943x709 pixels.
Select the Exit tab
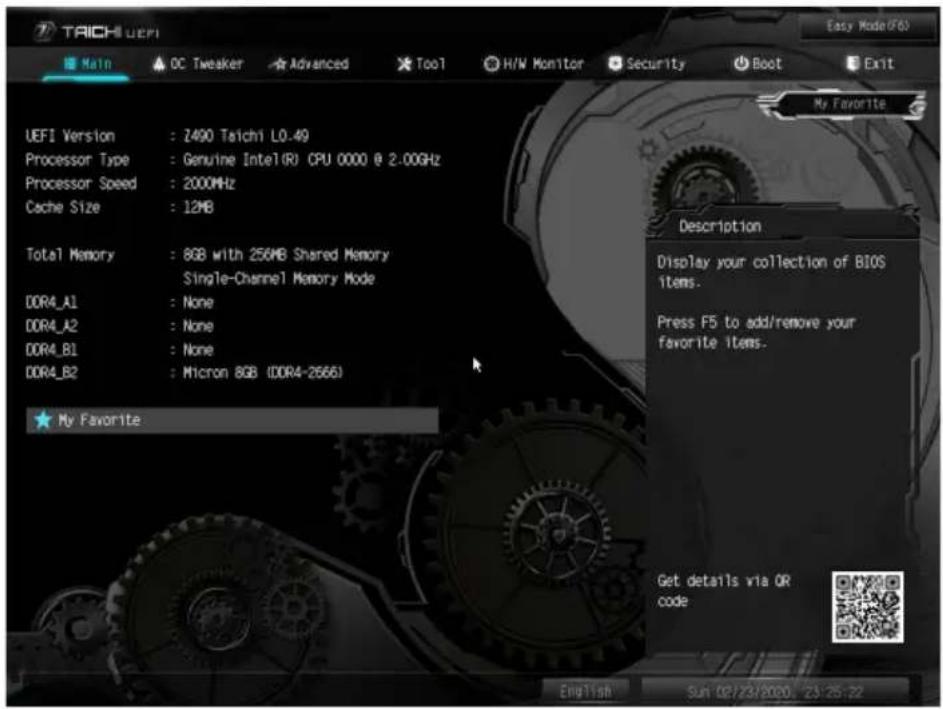870,64
